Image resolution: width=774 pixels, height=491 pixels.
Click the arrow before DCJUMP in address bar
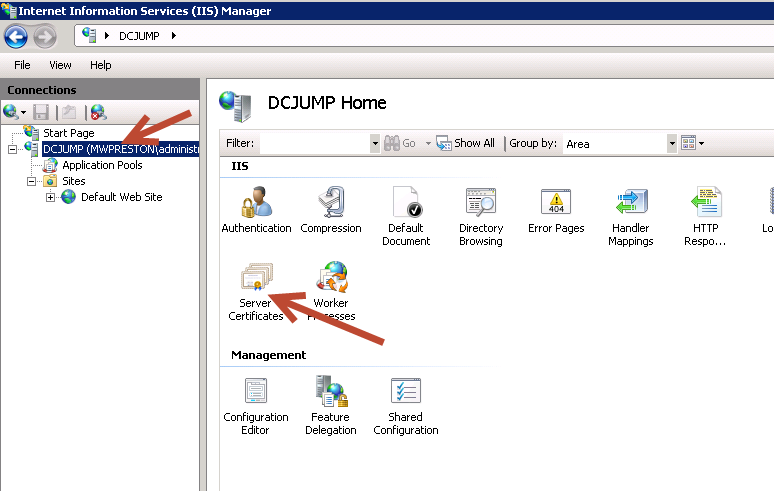[x=107, y=36]
